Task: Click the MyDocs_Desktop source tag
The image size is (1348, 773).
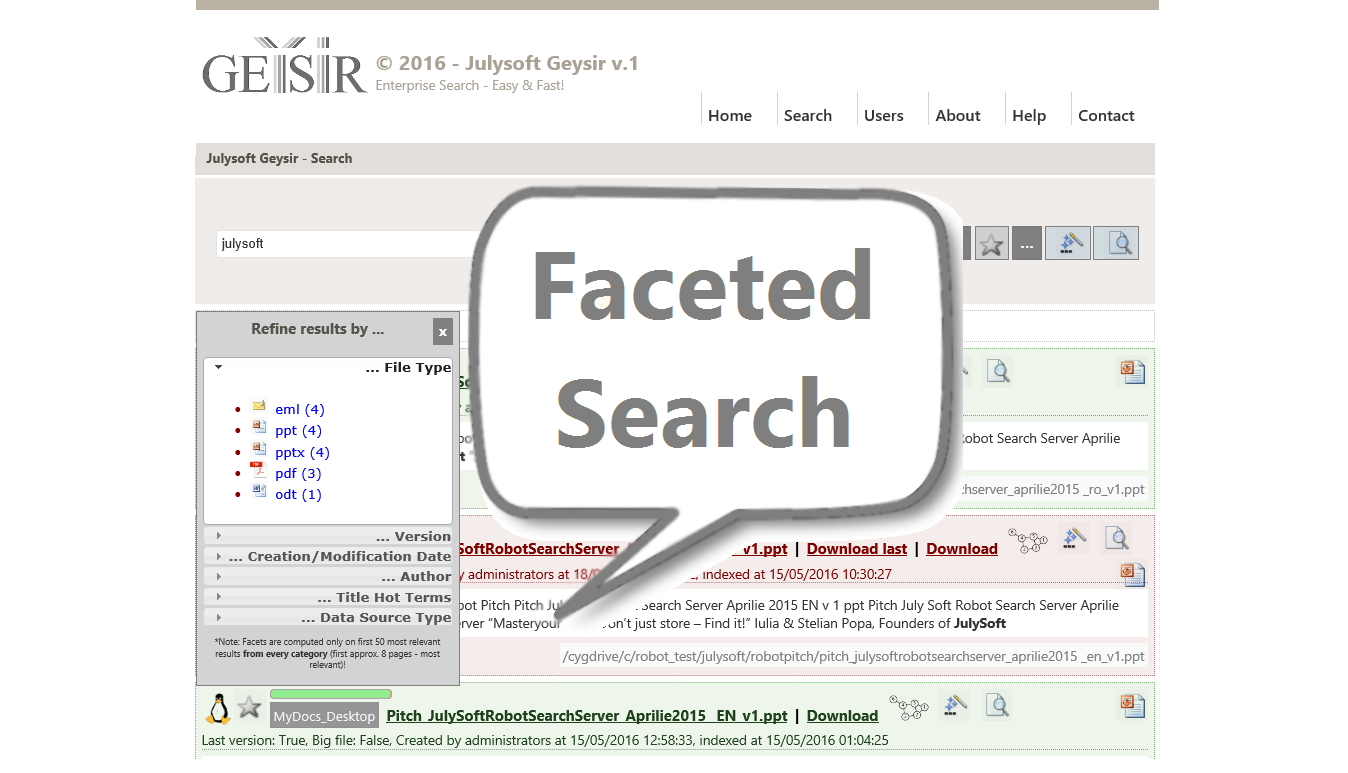Action: [324, 716]
